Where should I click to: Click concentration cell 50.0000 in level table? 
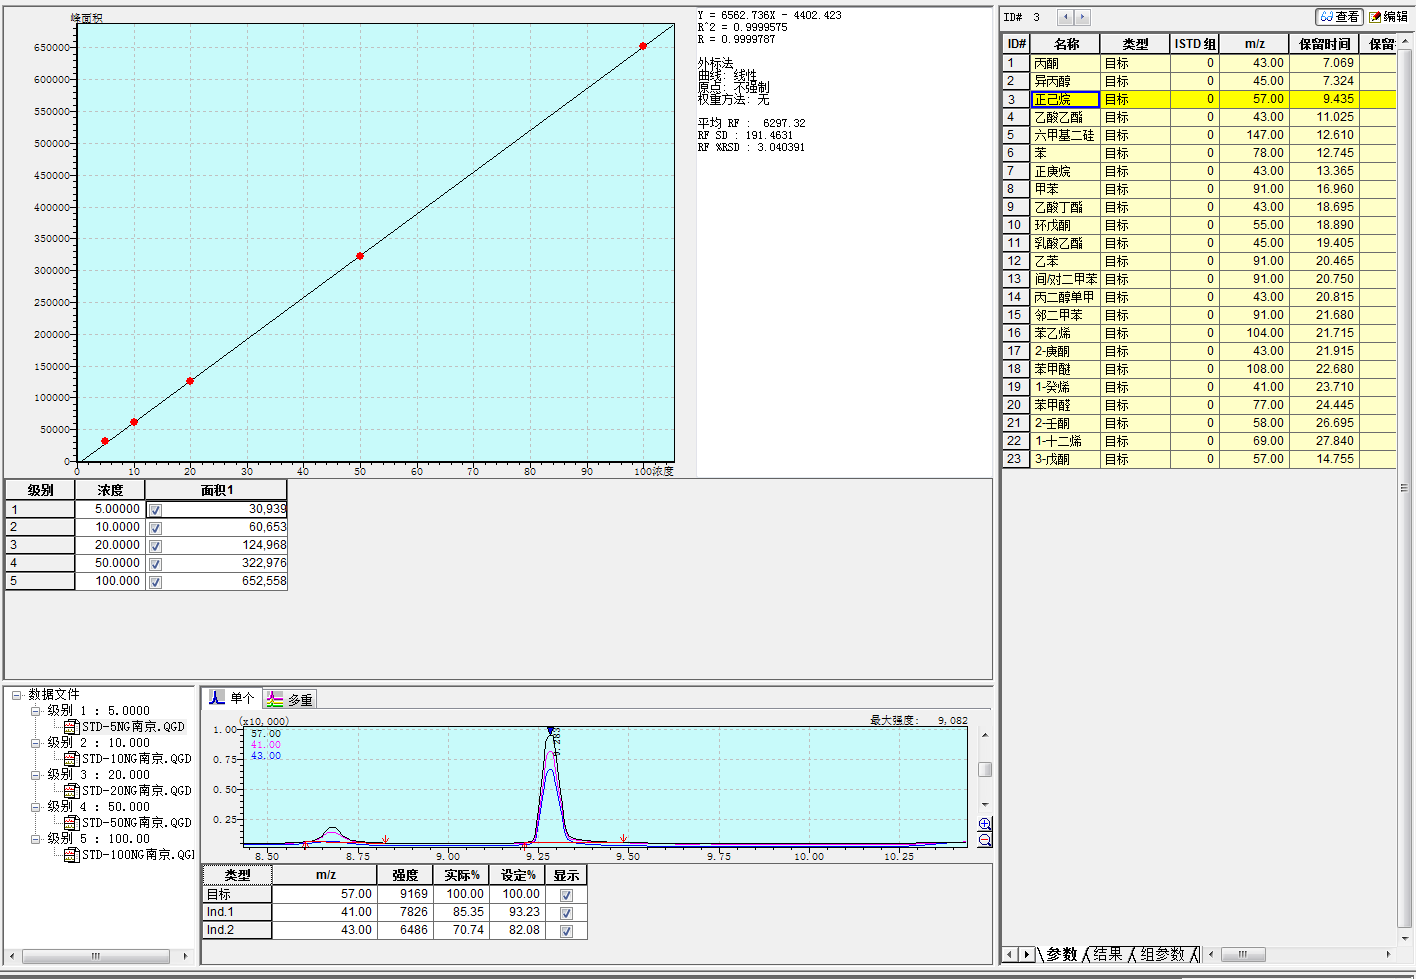tap(110, 563)
